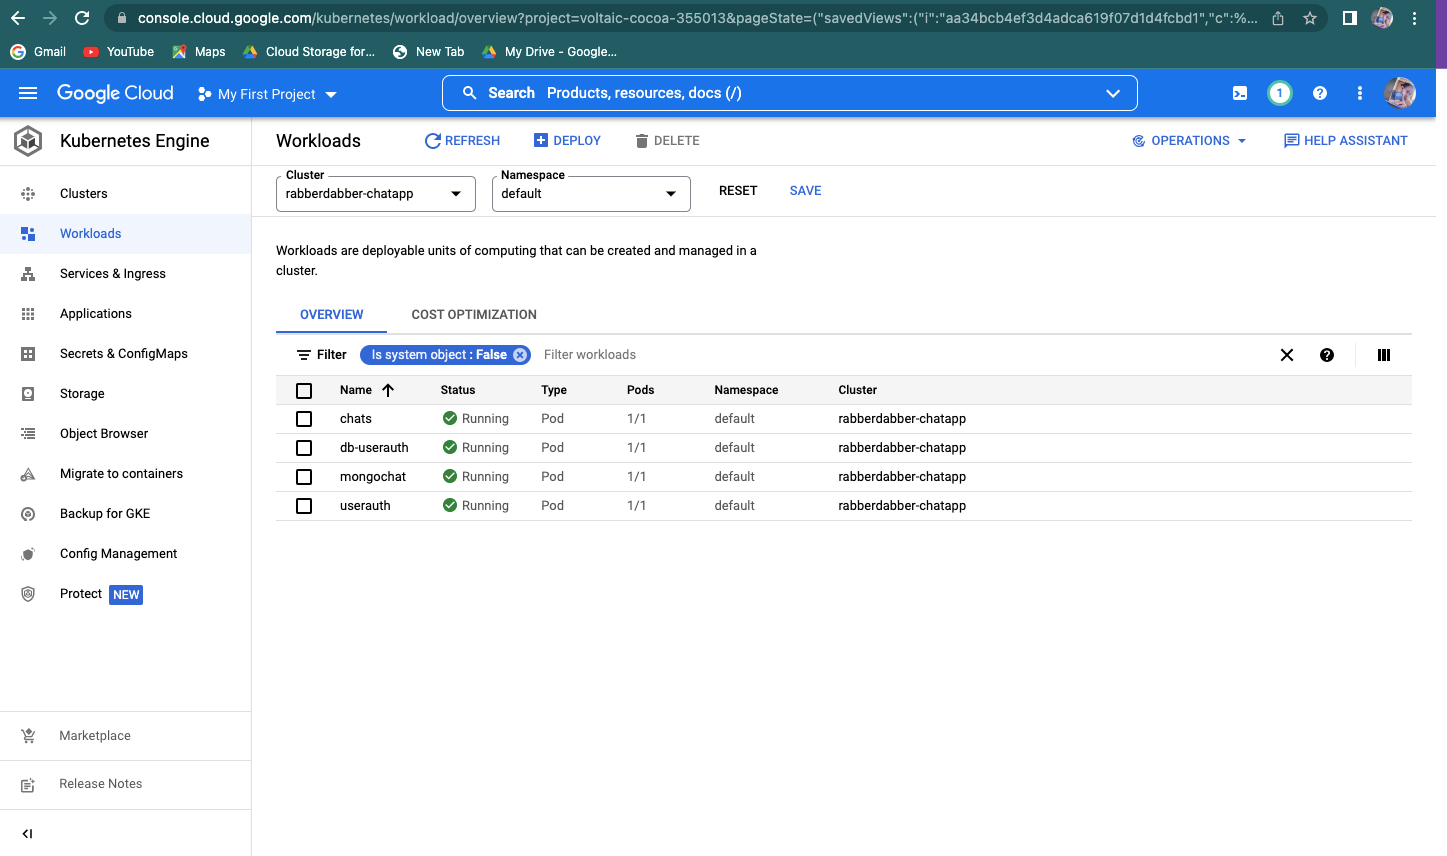Open the Google account avatar in header
Image resolution: width=1447 pixels, height=856 pixels.
click(1400, 93)
